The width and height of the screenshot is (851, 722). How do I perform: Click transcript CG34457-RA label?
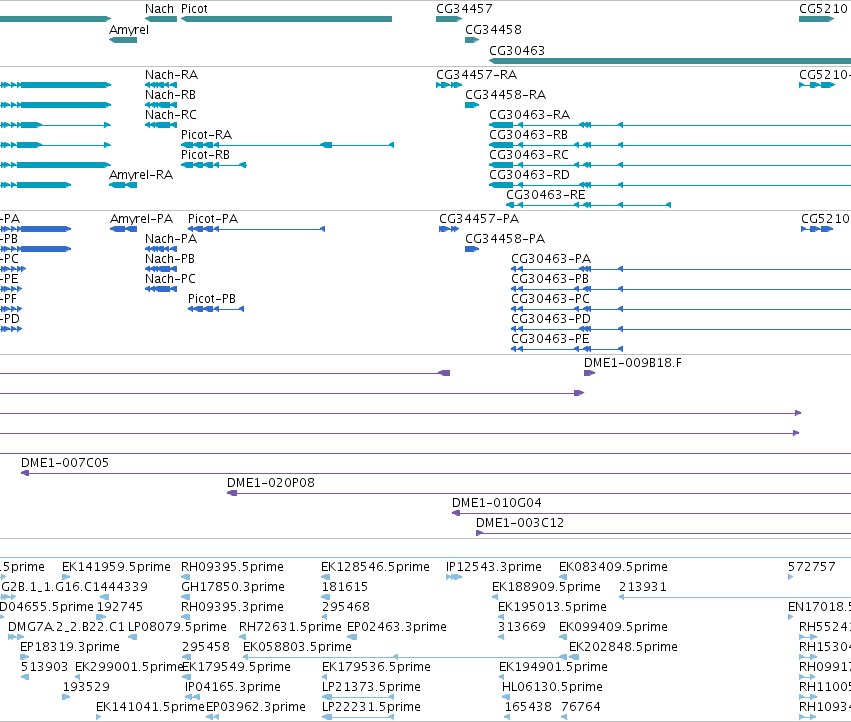tap(477, 75)
